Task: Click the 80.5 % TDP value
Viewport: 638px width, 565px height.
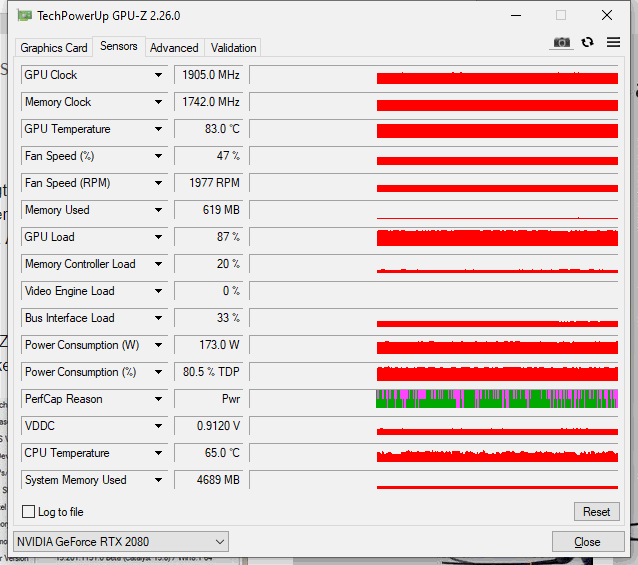Action: (x=209, y=372)
